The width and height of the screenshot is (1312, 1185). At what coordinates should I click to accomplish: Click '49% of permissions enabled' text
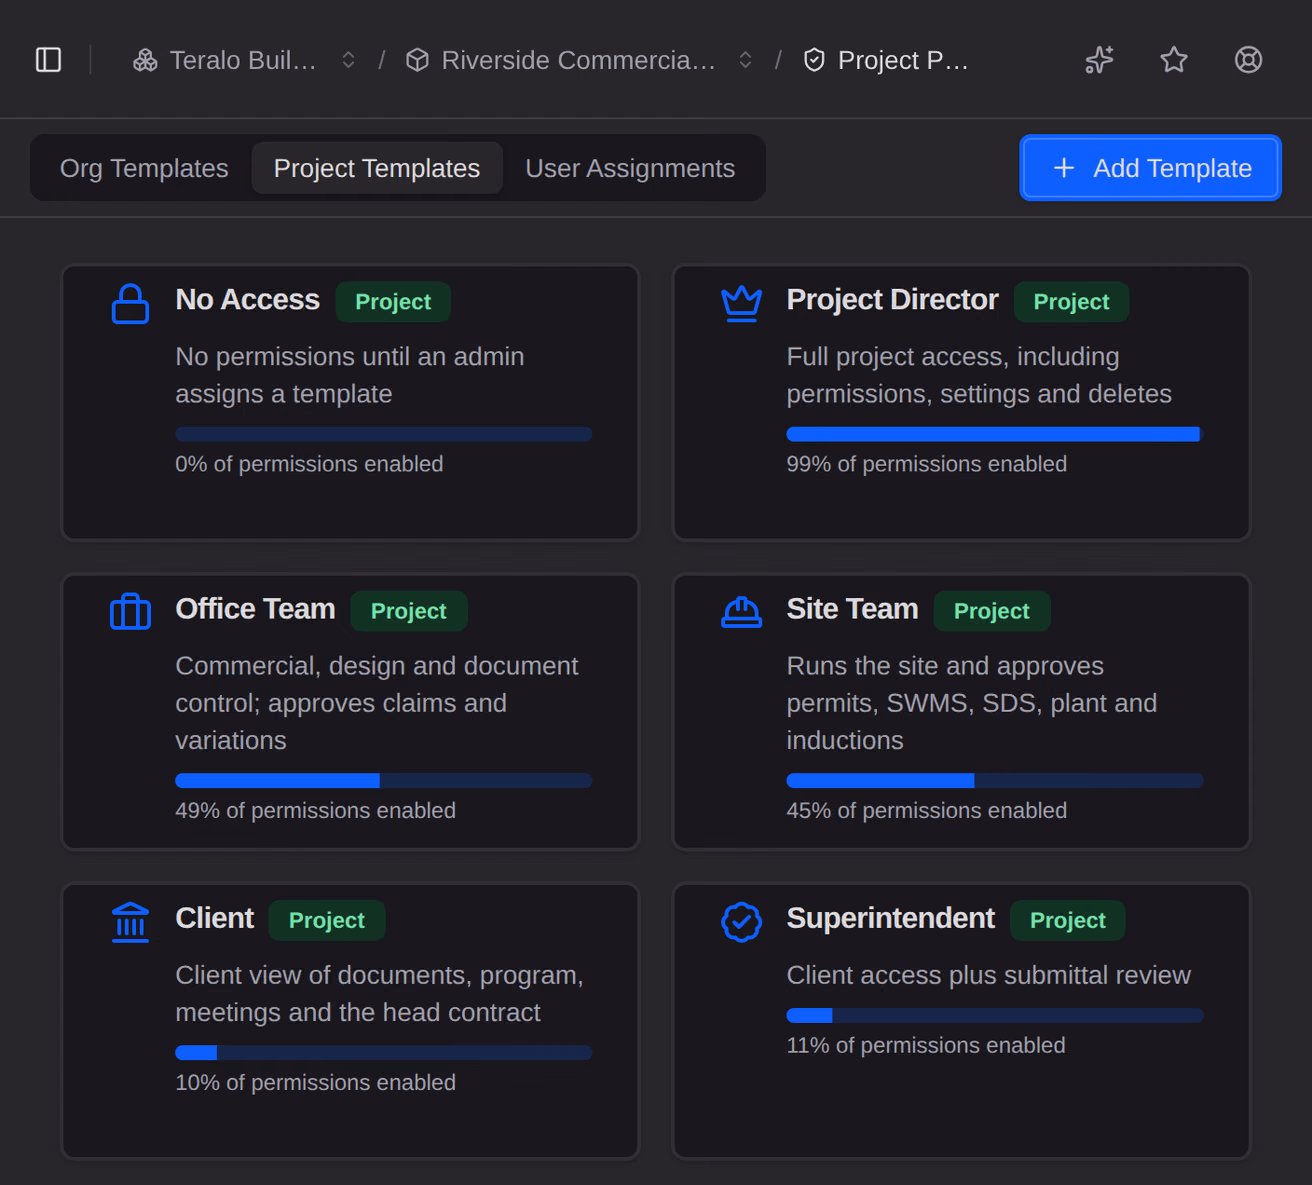point(315,810)
